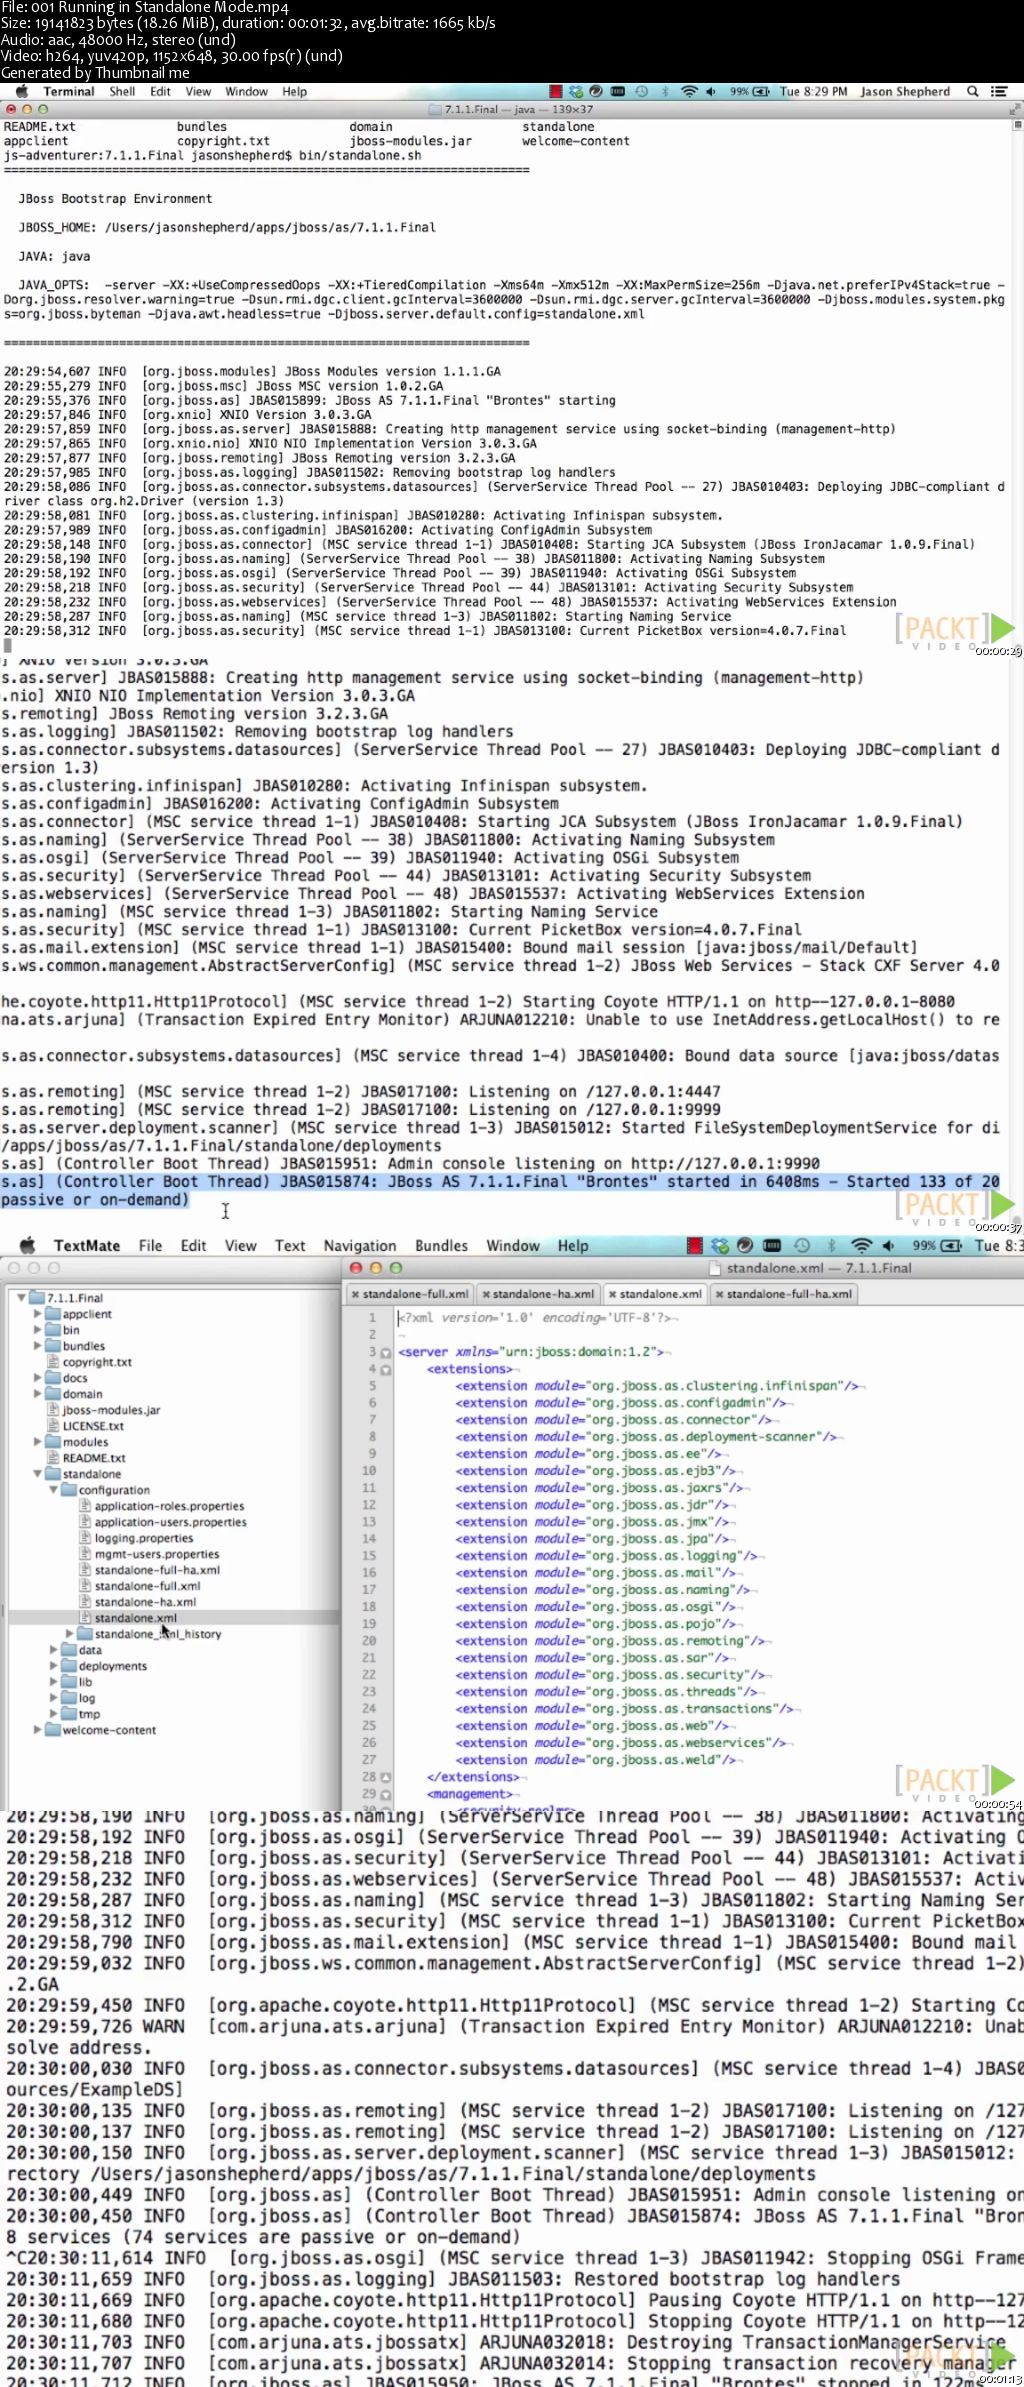Expand the modules folder
Viewport: 1024px width, 2387px height.
37,1442
